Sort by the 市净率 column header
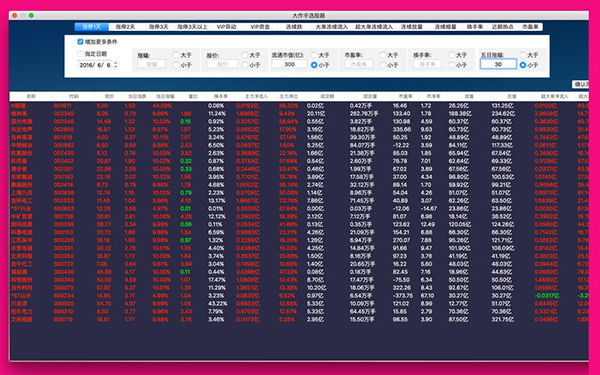The width and height of the screenshot is (600, 375). (433, 96)
